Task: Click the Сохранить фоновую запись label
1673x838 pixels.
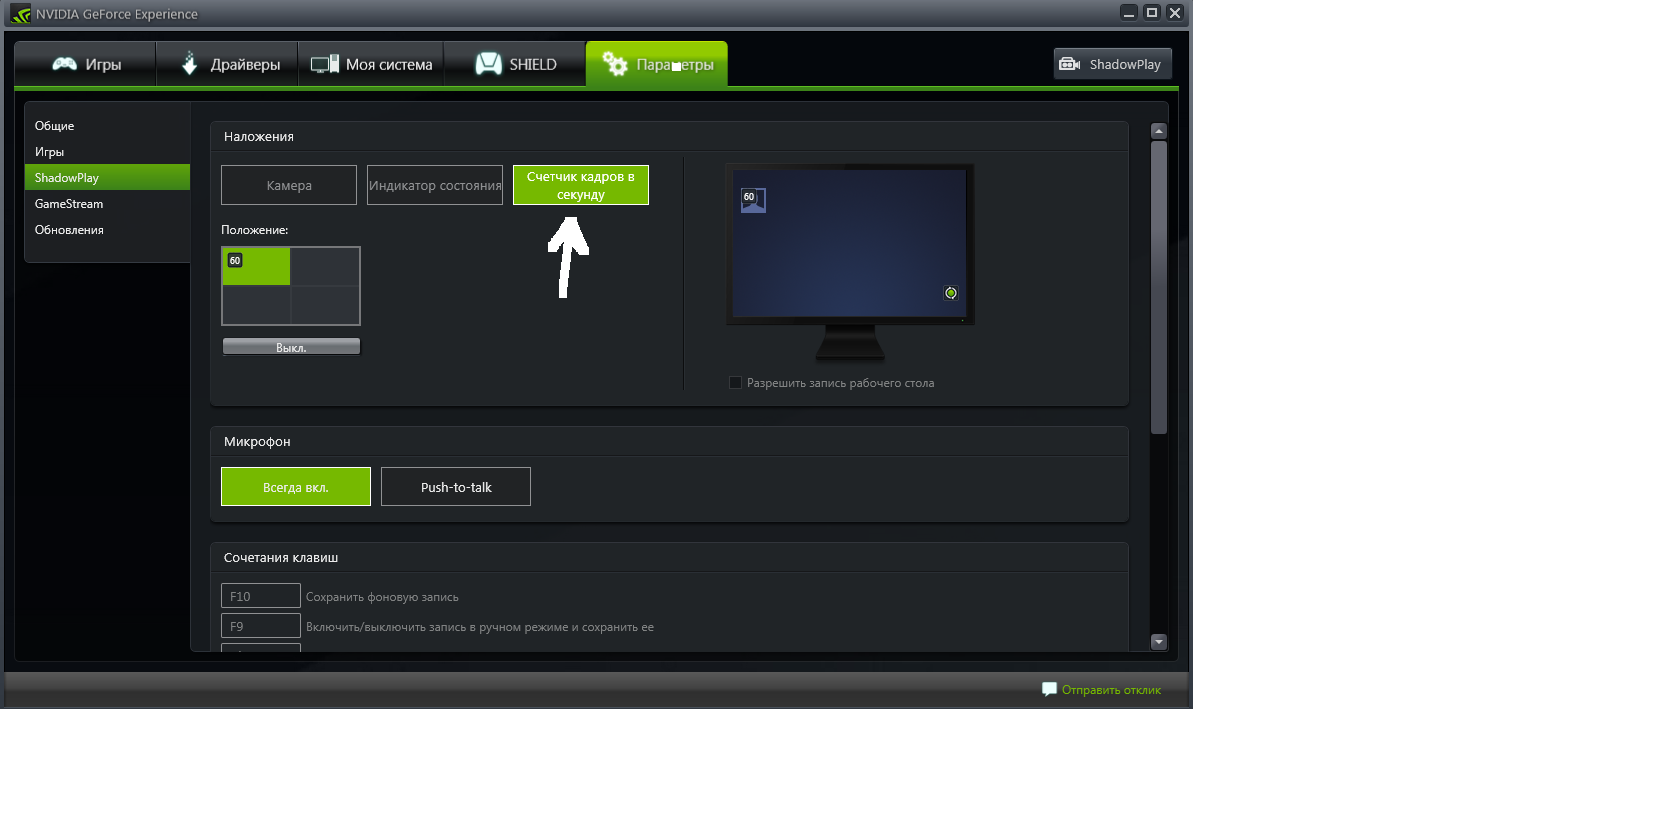Action: [x=382, y=597]
